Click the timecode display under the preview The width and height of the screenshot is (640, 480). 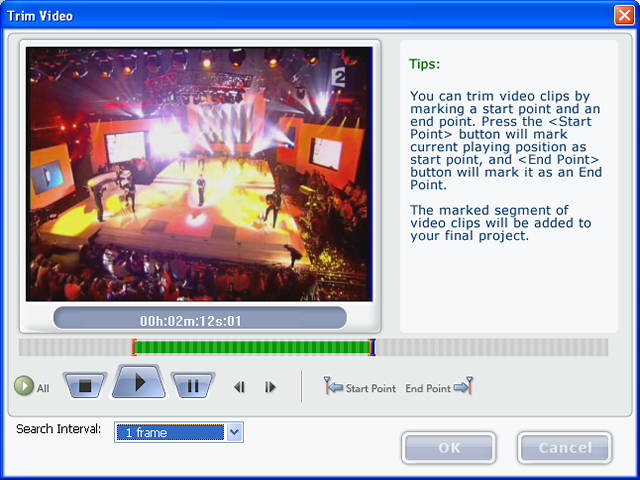click(199, 320)
